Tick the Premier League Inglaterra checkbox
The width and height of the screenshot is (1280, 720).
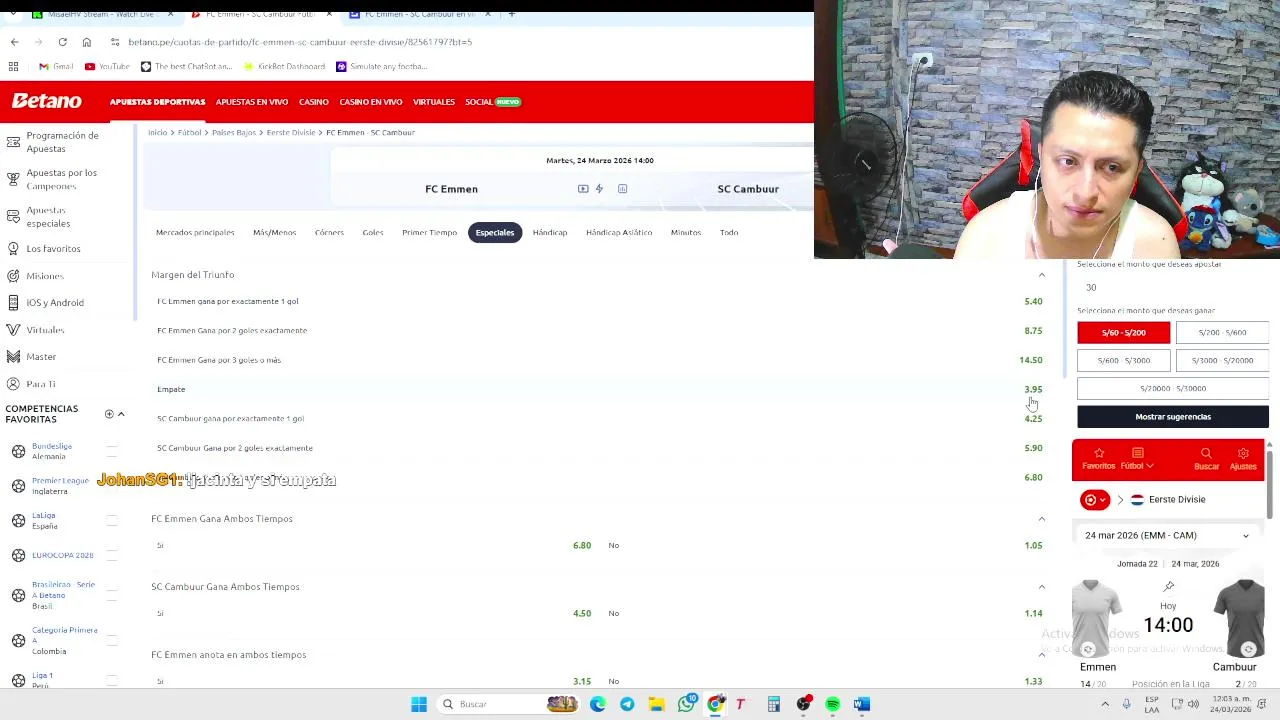[x=112, y=486]
